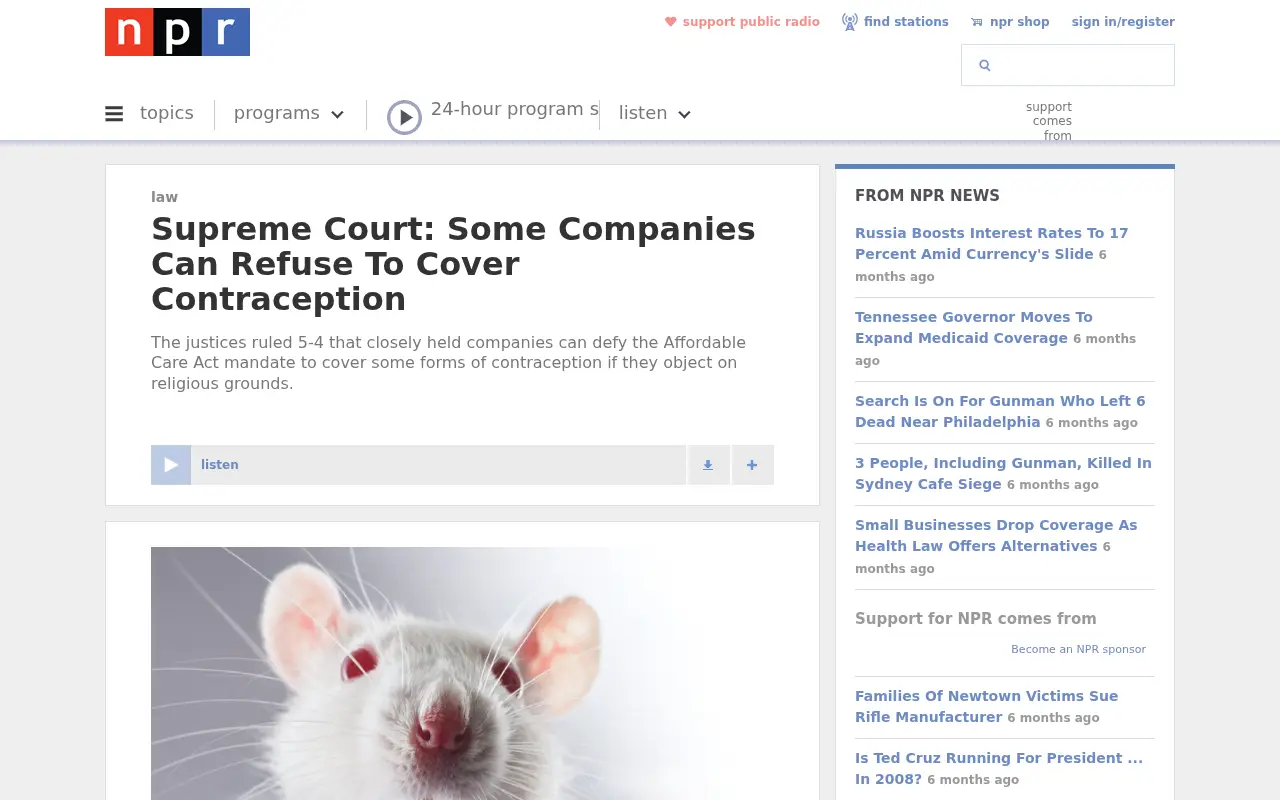Click the FROM NPR NEWS heading

(927, 196)
